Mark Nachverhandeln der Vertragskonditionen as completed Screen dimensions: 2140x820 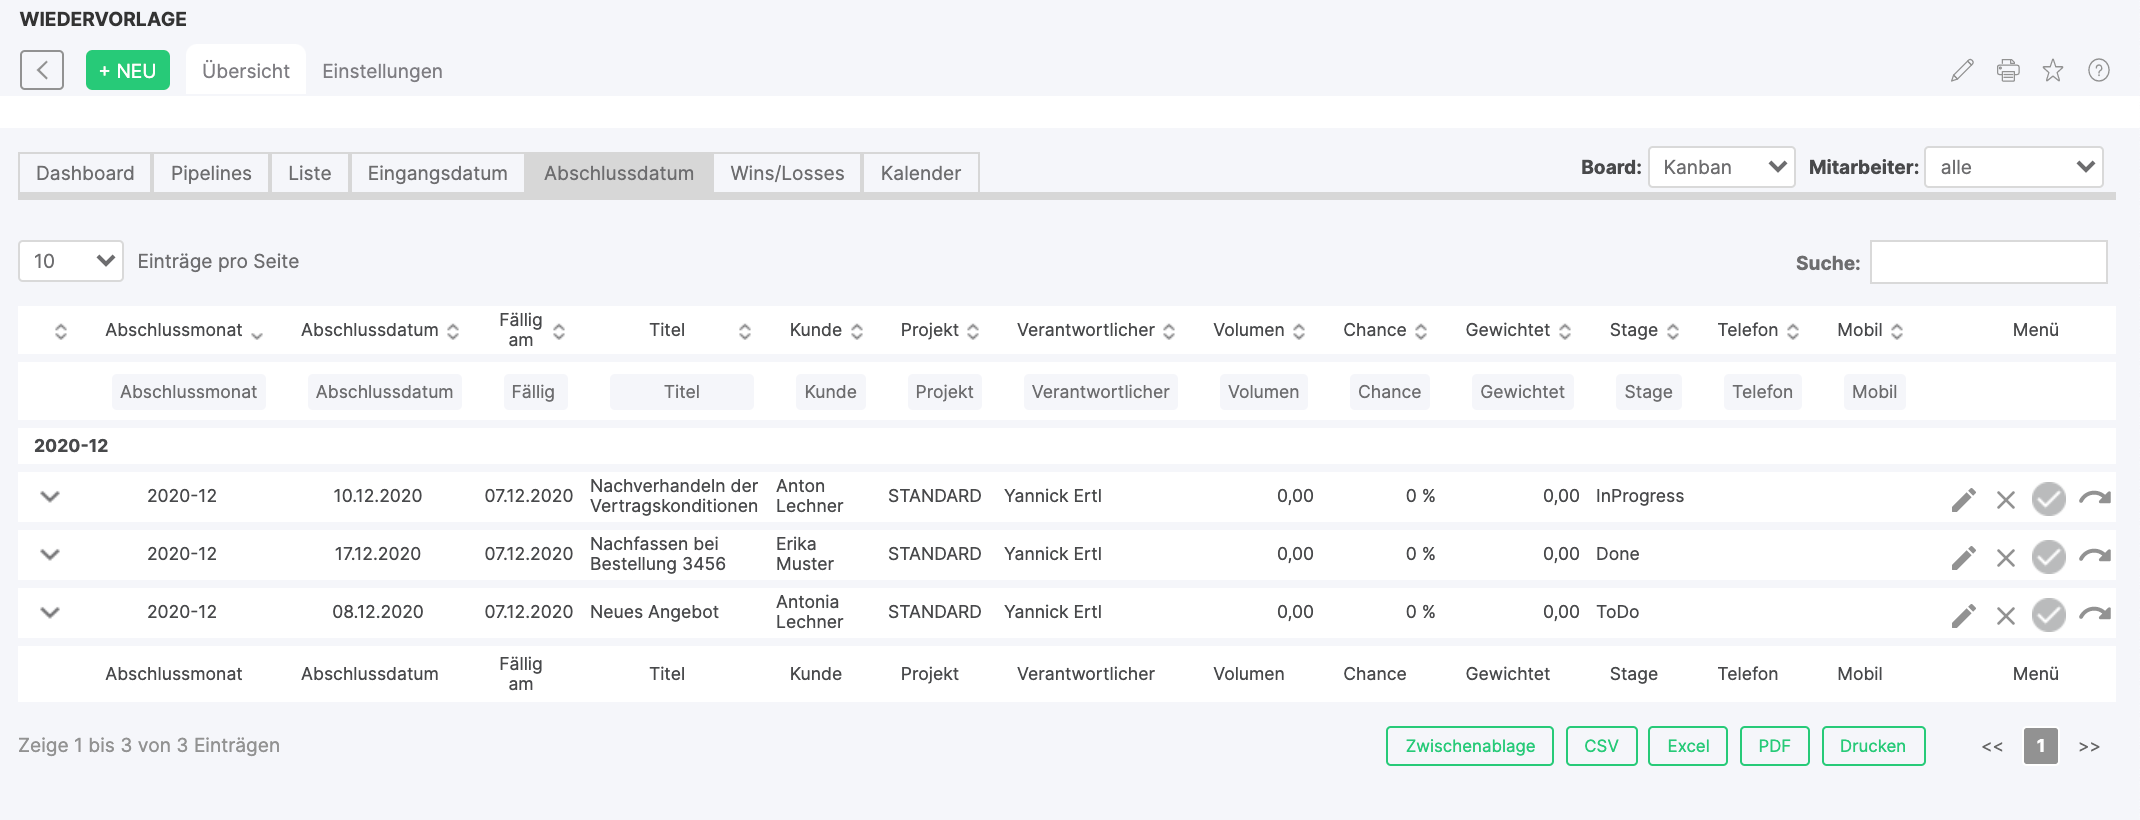point(2048,498)
